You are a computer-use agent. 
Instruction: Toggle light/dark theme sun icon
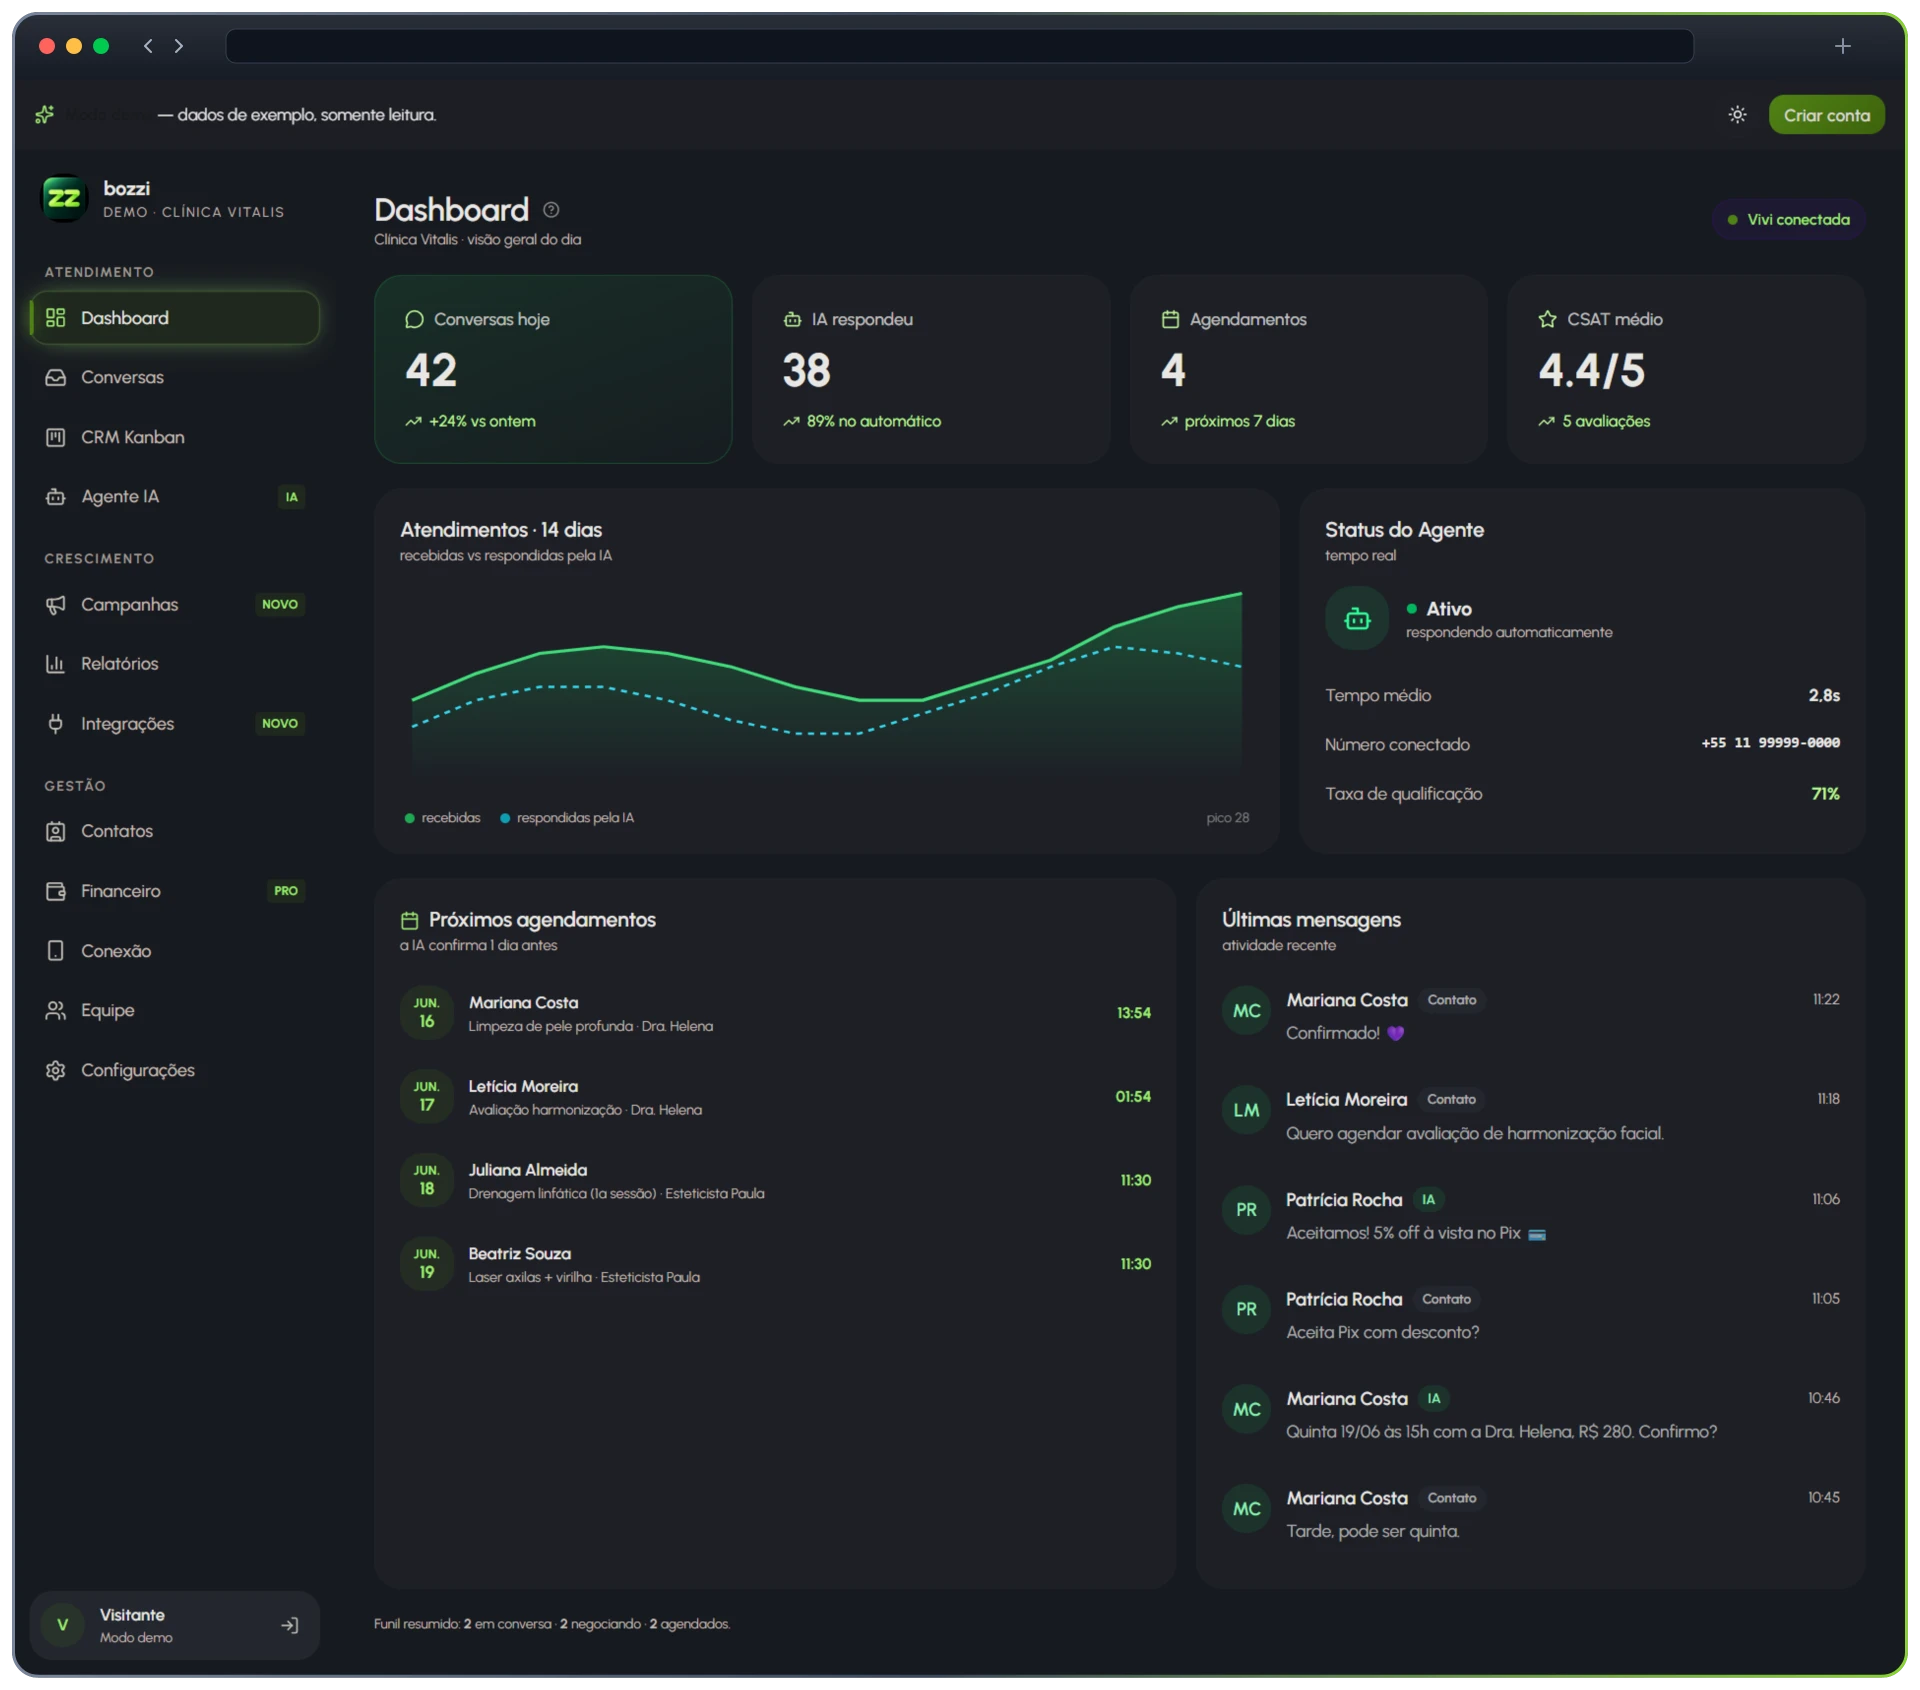pyautogui.click(x=1737, y=115)
